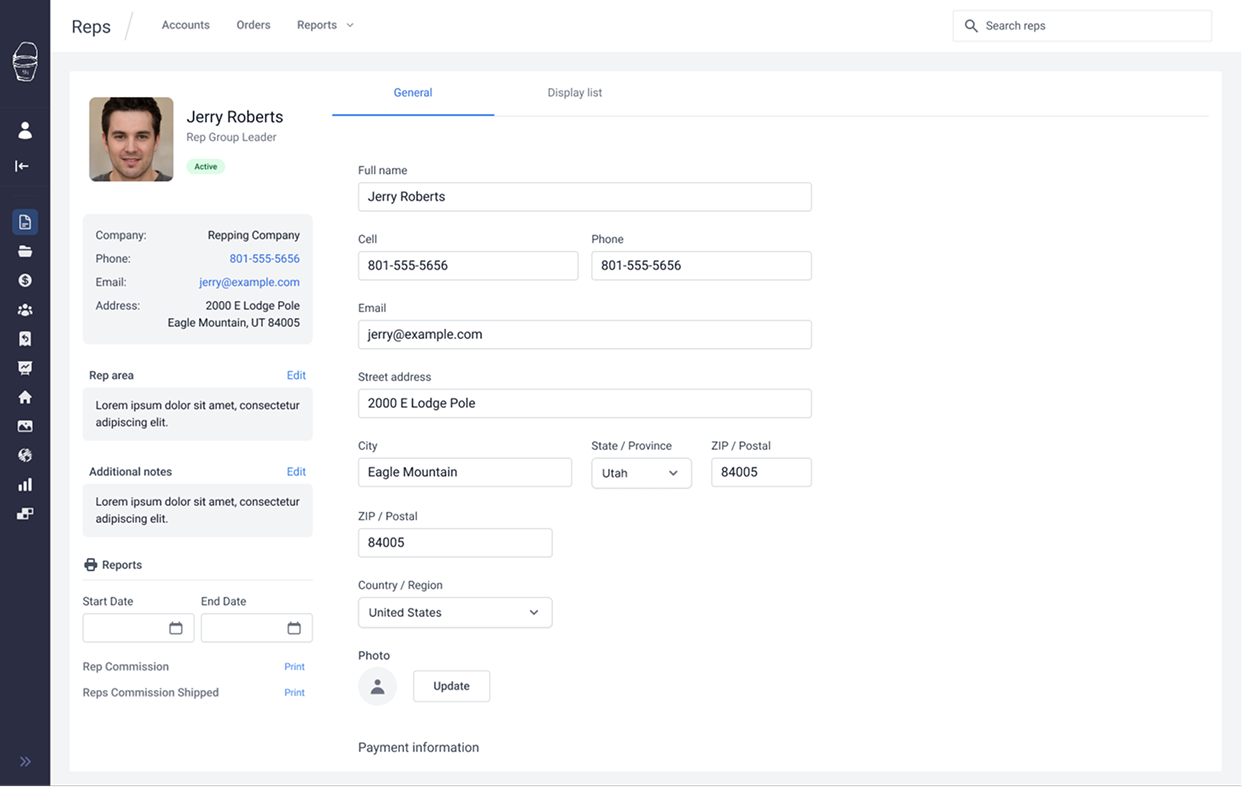This screenshot has height=791, width=1242.
Task: Print the Rep Commission report
Action: click(x=294, y=667)
